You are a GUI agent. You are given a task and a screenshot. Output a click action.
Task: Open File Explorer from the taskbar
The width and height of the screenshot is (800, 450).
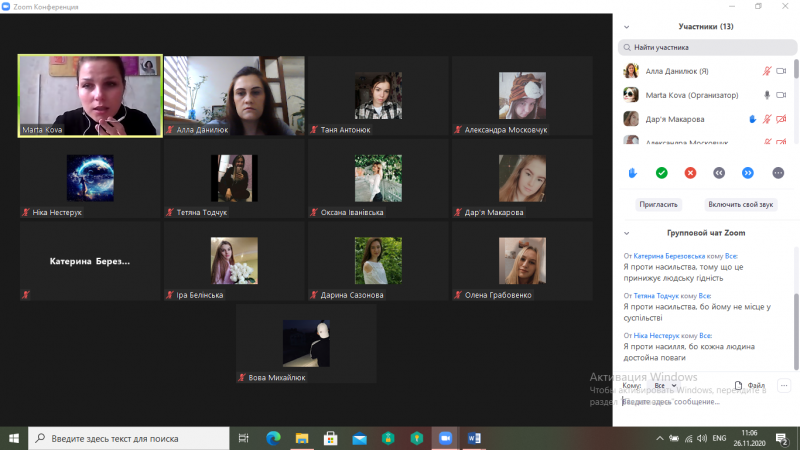pyautogui.click(x=302, y=438)
